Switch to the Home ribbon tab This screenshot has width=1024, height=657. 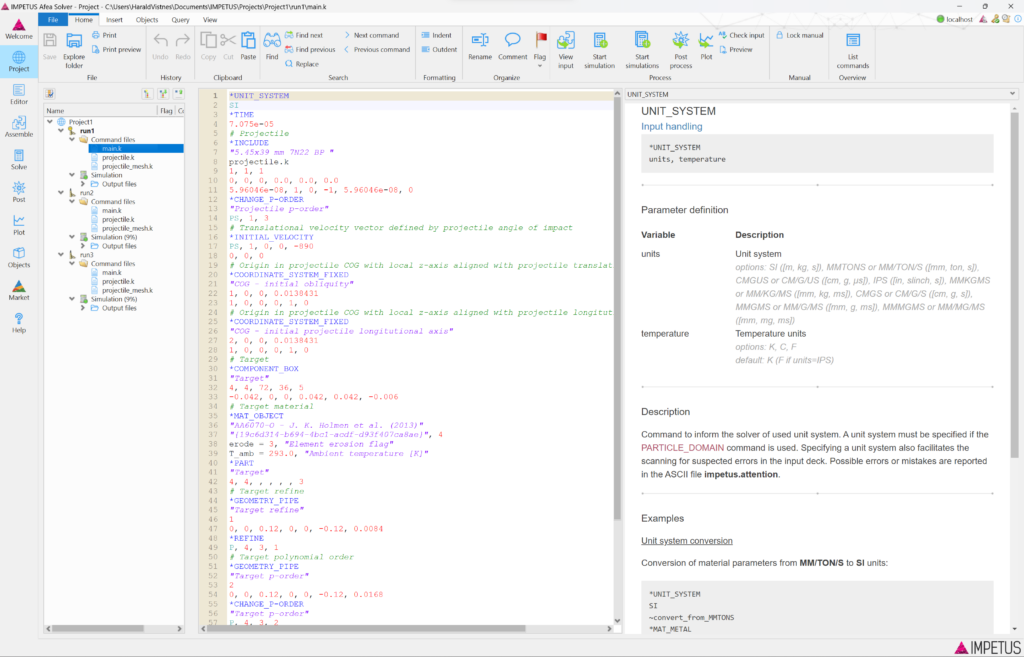(84, 20)
